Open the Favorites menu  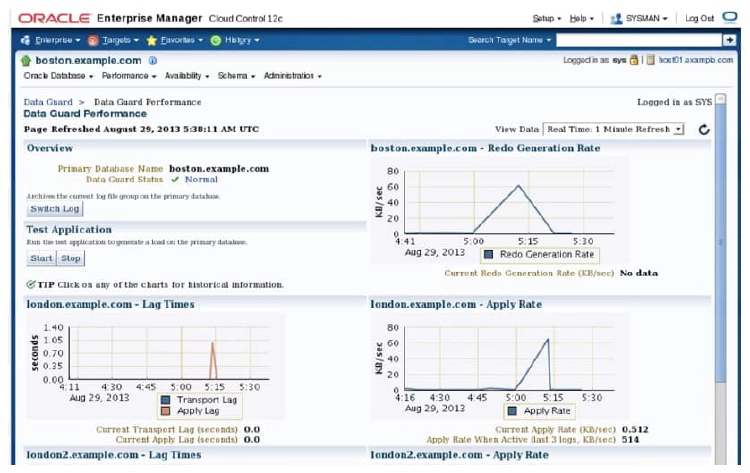(x=181, y=40)
